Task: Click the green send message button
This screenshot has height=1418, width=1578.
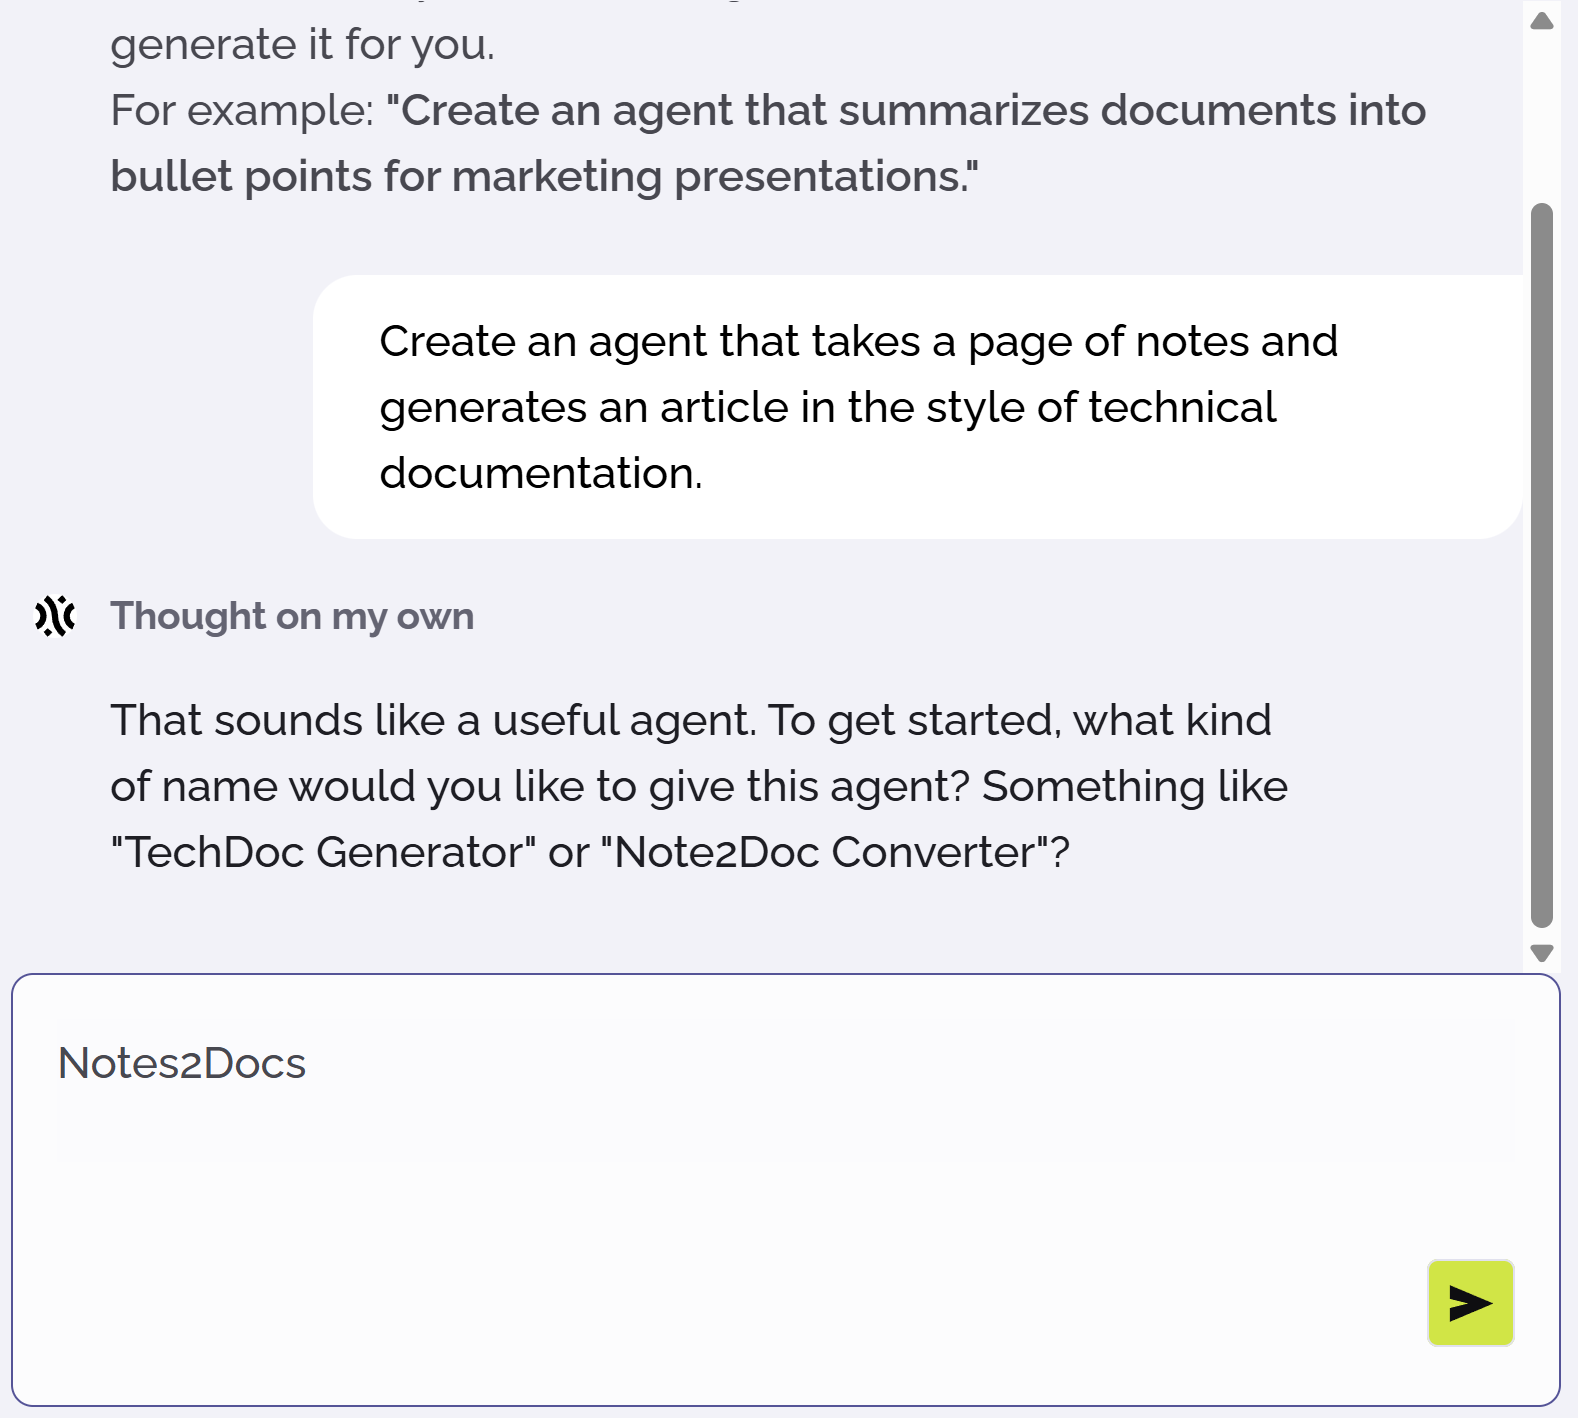Action: (x=1470, y=1303)
